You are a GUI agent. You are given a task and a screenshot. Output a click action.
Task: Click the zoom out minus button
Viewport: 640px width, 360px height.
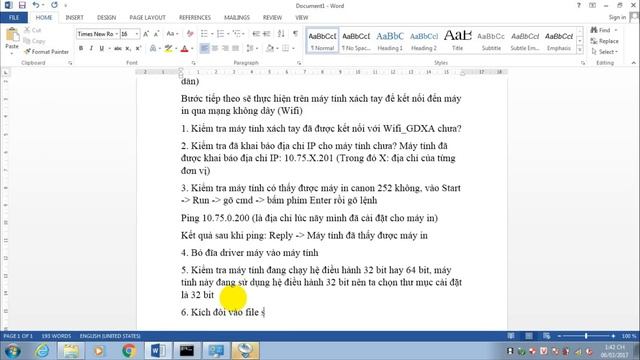click(560, 336)
